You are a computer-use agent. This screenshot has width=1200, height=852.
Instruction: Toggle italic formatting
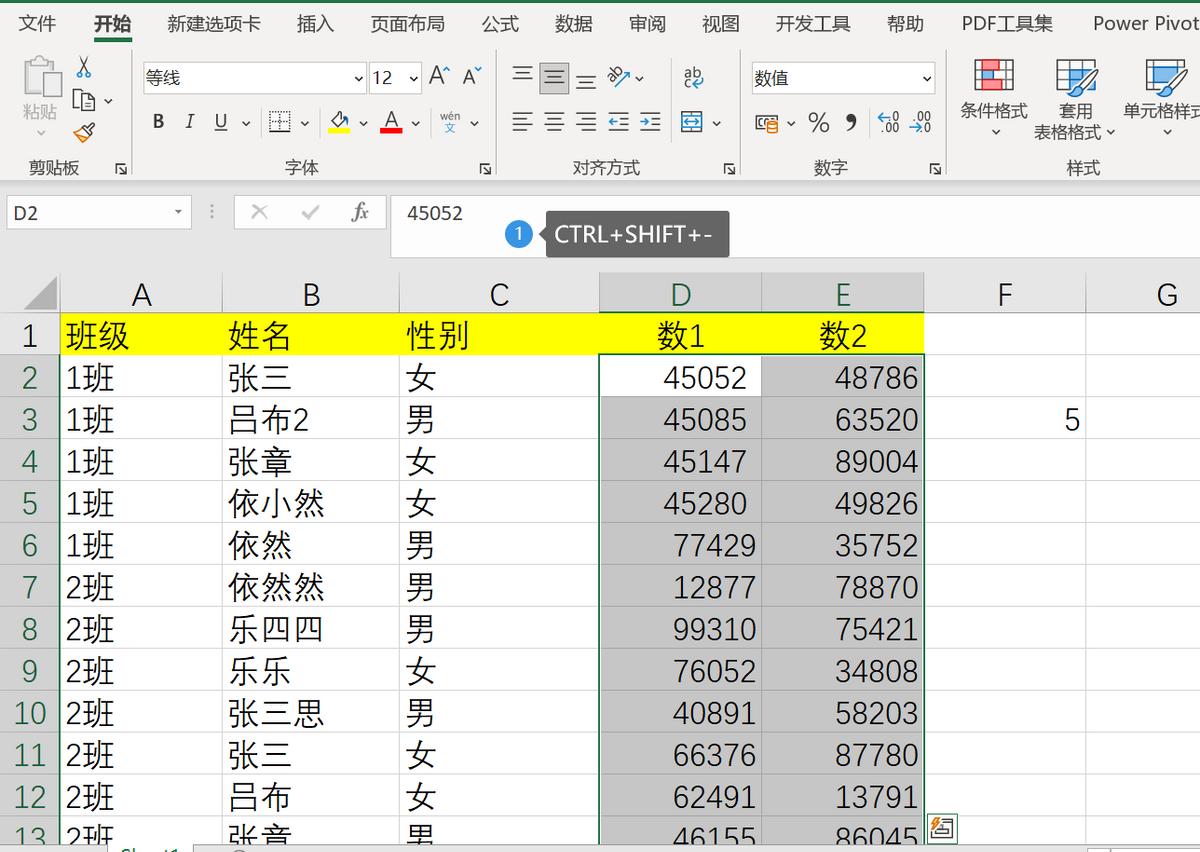click(x=188, y=121)
